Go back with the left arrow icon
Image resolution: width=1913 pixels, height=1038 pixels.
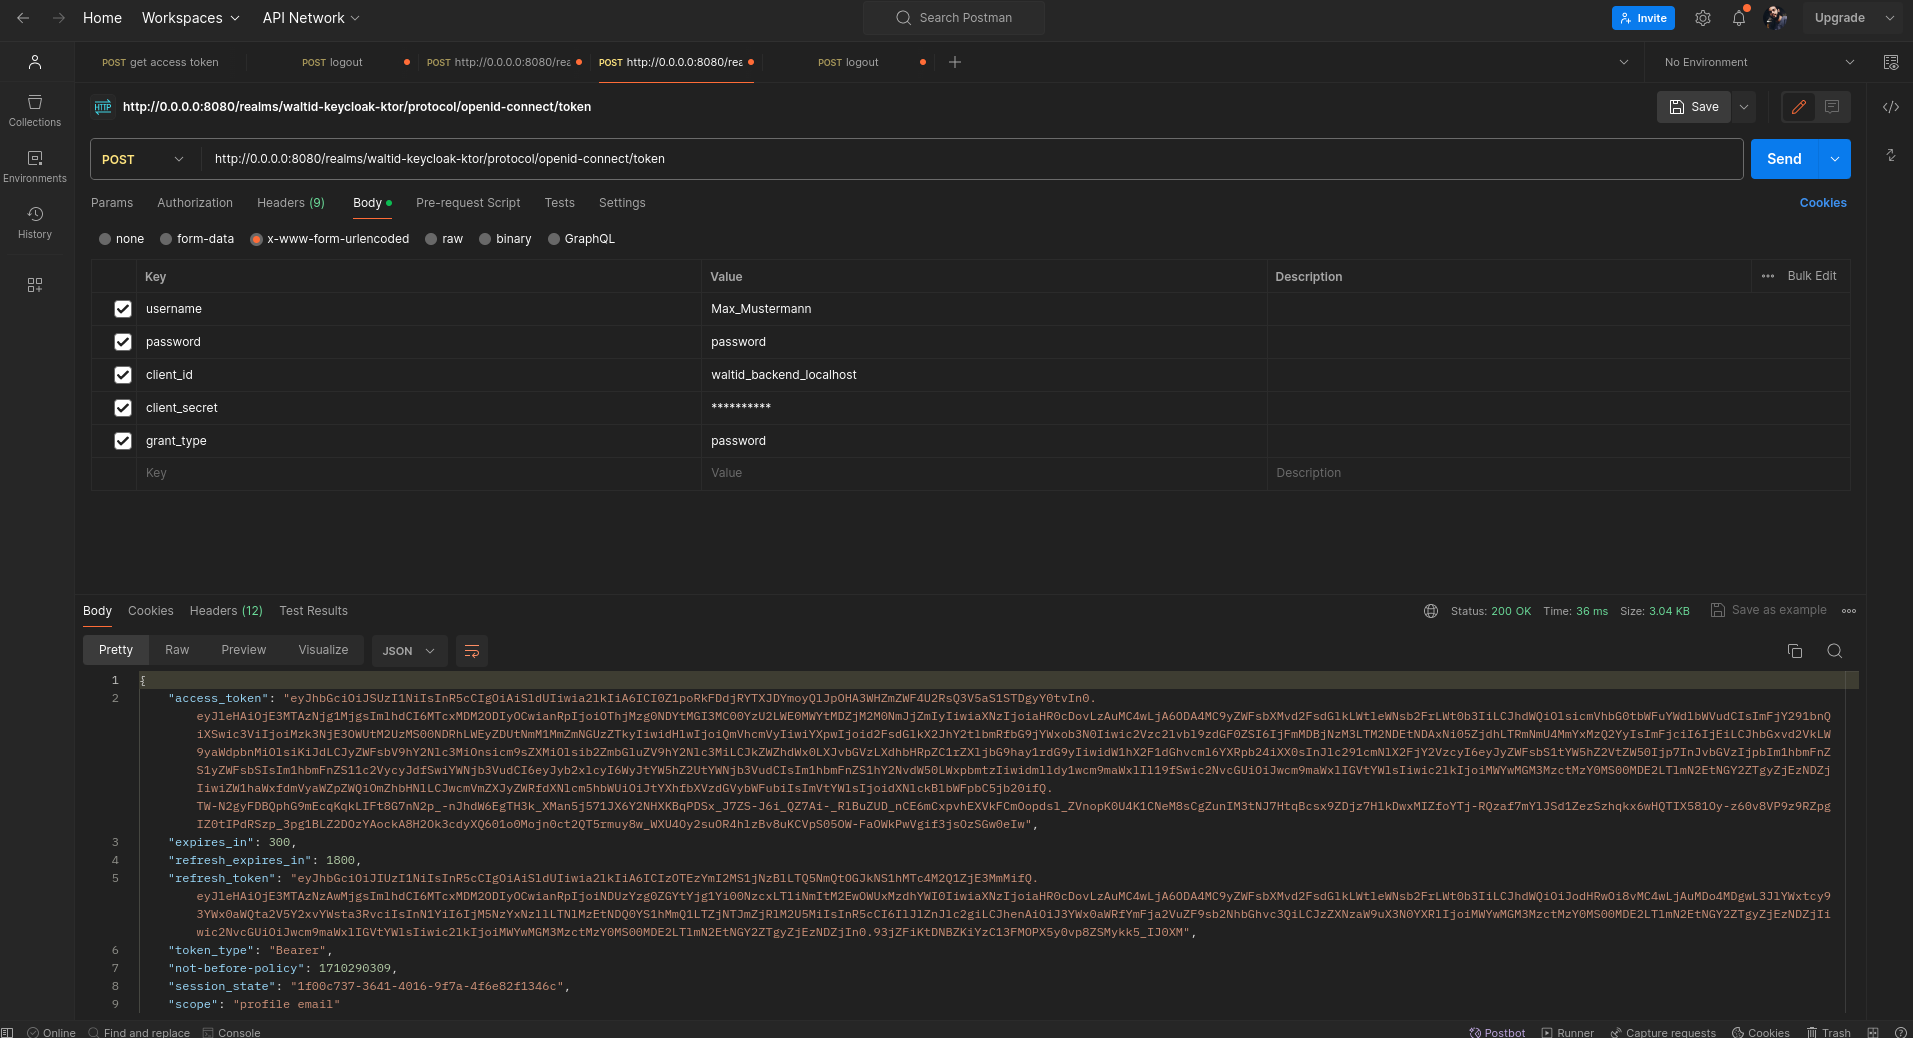[x=23, y=18]
